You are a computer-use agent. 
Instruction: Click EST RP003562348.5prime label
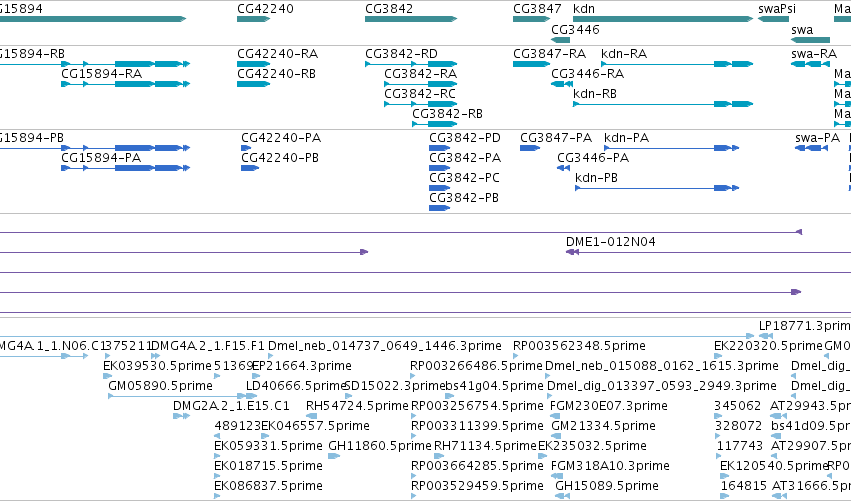pos(579,346)
